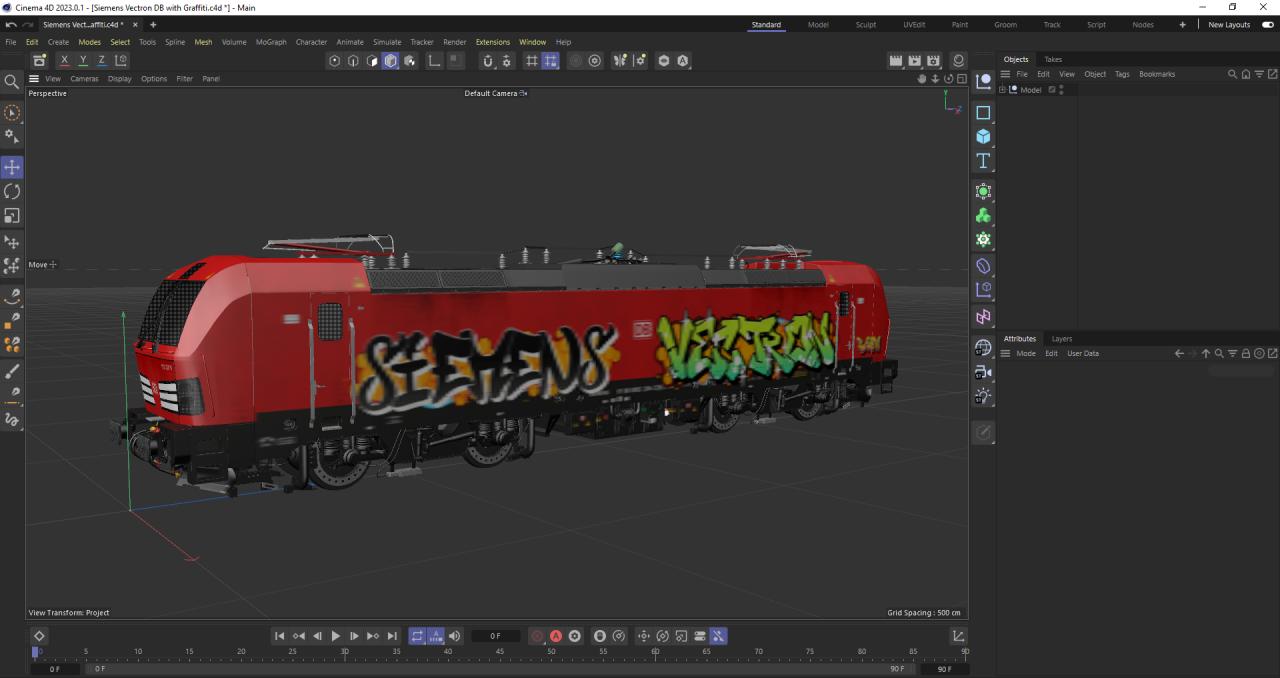Open the New Layouts dropdown

1229,25
